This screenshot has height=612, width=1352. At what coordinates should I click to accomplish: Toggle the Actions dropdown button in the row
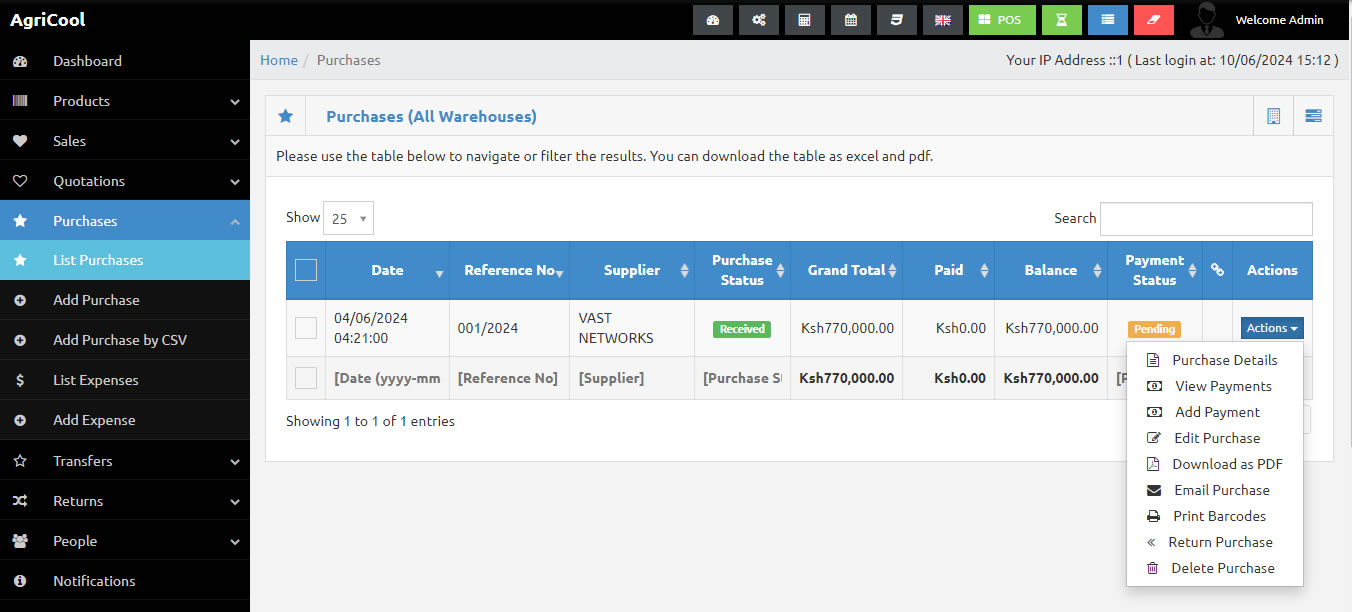point(1272,328)
